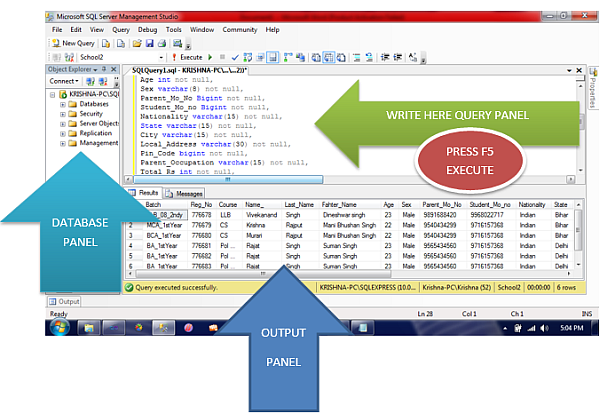The width and height of the screenshot is (600, 413).
Task: Toggle IntelliSense Enabled in the toolbar
Action: pyautogui.click(x=272, y=57)
